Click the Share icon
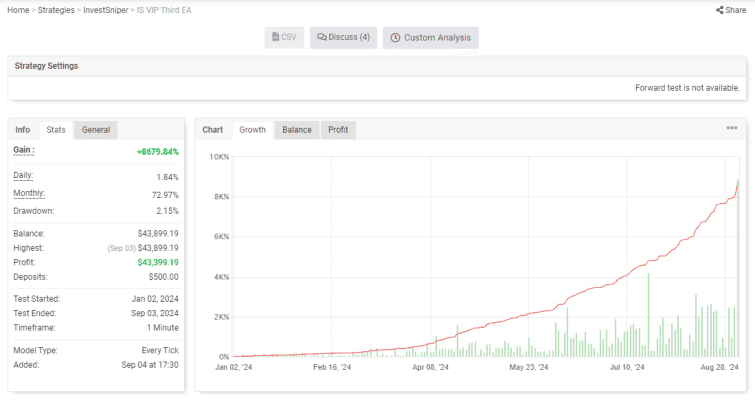The image size is (755, 400). click(719, 10)
